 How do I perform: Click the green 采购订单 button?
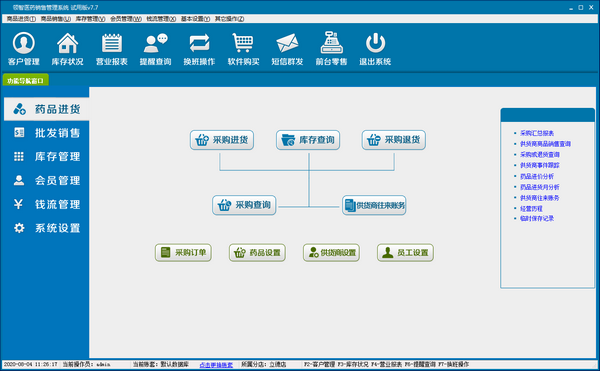tap(183, 252)
